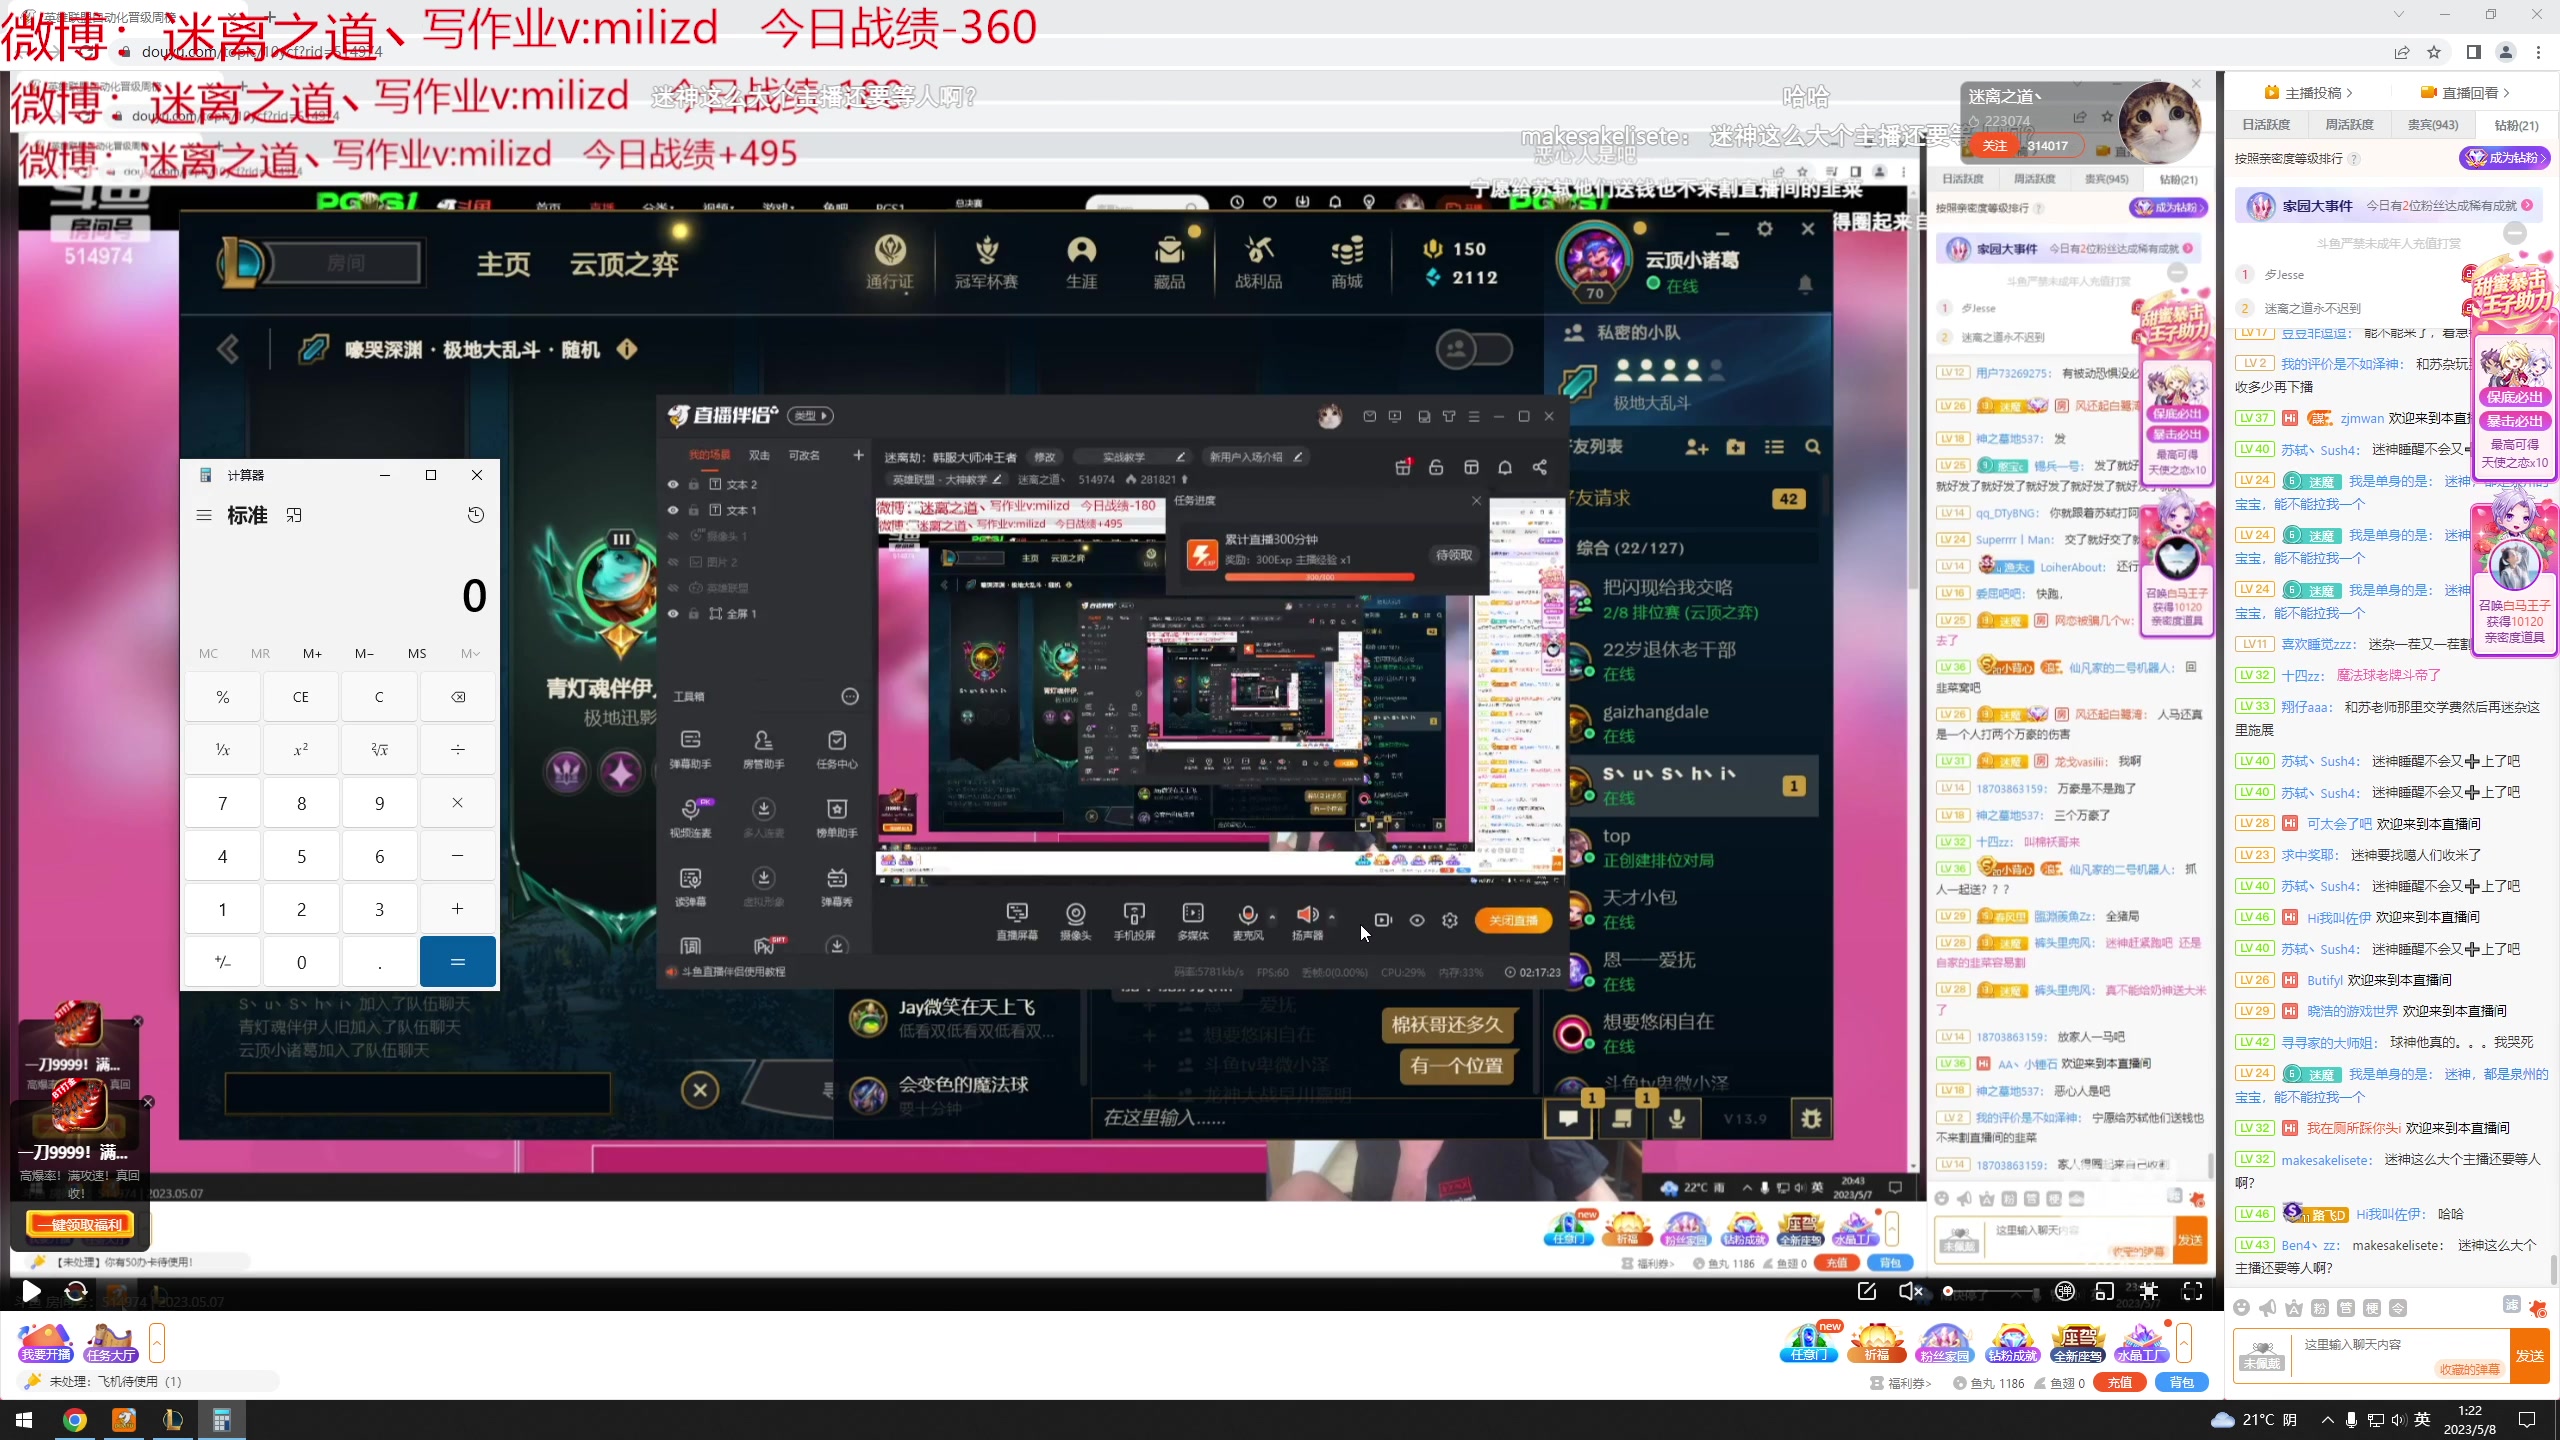The image size is (2560, 1440).
Task: Bookmark the page with the star icon
Action: point(2434,52)
